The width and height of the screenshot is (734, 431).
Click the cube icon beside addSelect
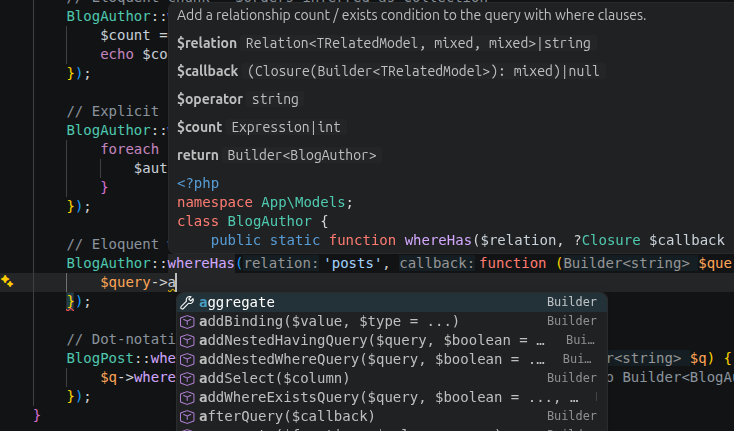click(187, 379)
